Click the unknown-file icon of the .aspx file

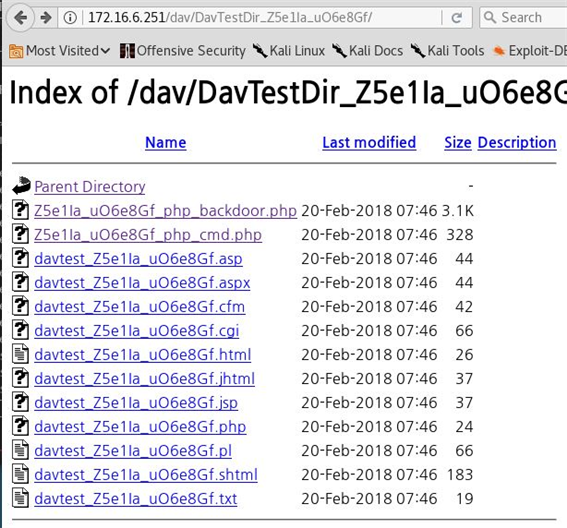[x=20, y=282]
